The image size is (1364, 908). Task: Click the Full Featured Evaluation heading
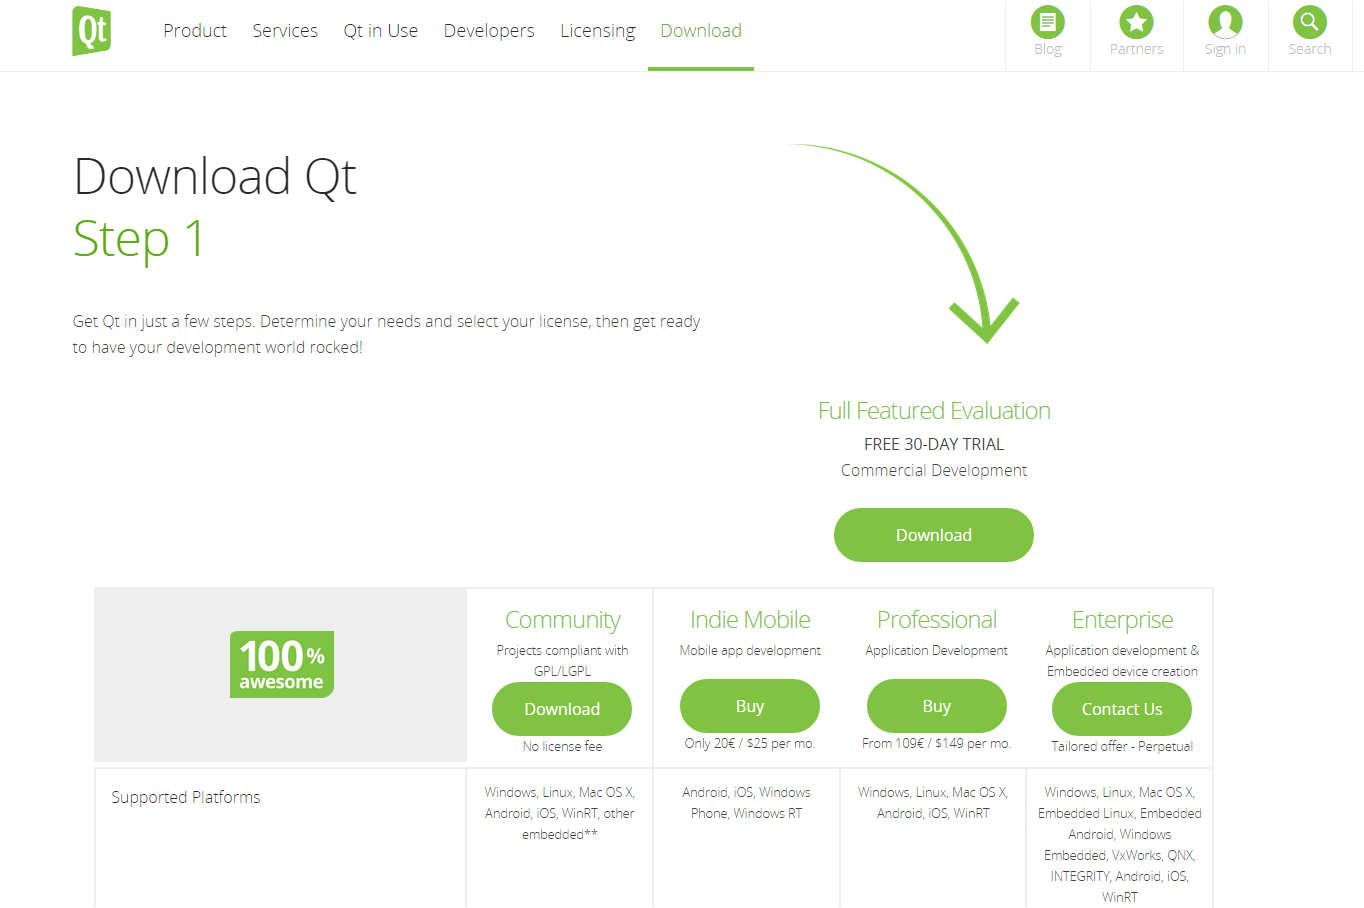[934, 411]
